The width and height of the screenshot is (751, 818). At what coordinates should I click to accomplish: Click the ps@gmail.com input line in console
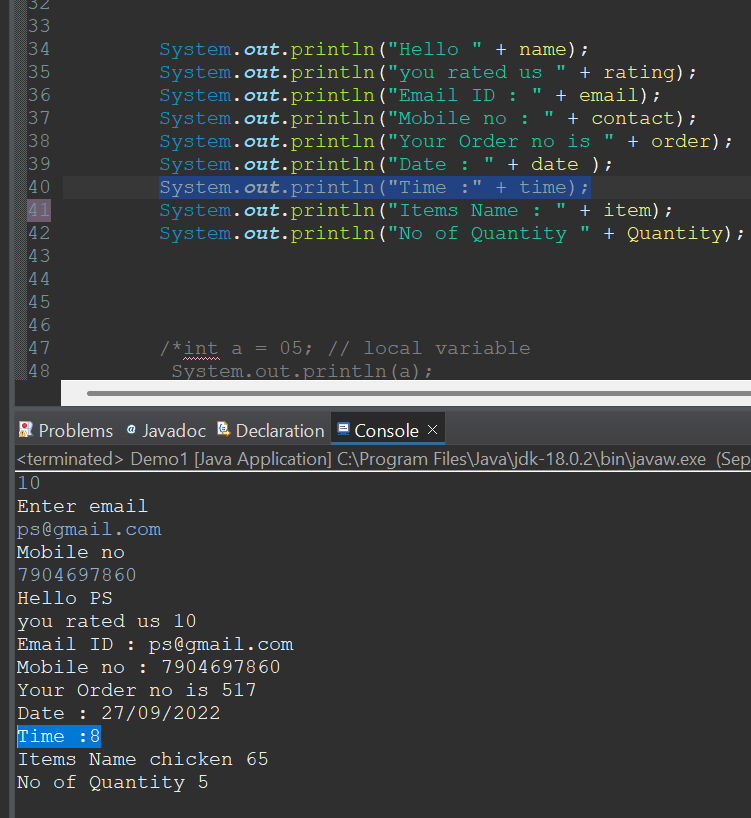click(x=89, y=529)
